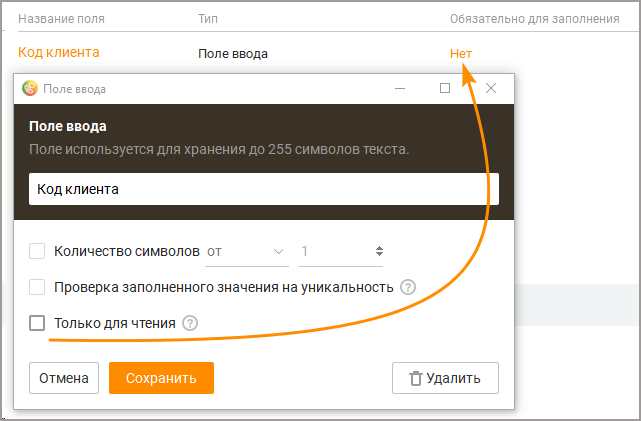641x421 pixels.
Task: Click the Количество символов label
Action: pyautogui.click(x=127, y=251)
